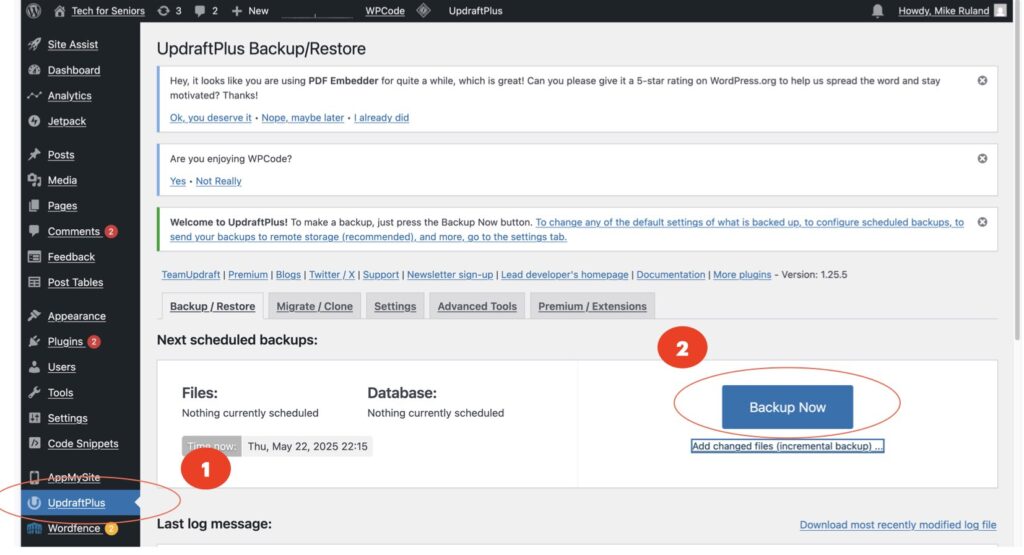Close the Welcome to UpdraftPlus notice
This screenshot has width=1024, height=555.
982,222
